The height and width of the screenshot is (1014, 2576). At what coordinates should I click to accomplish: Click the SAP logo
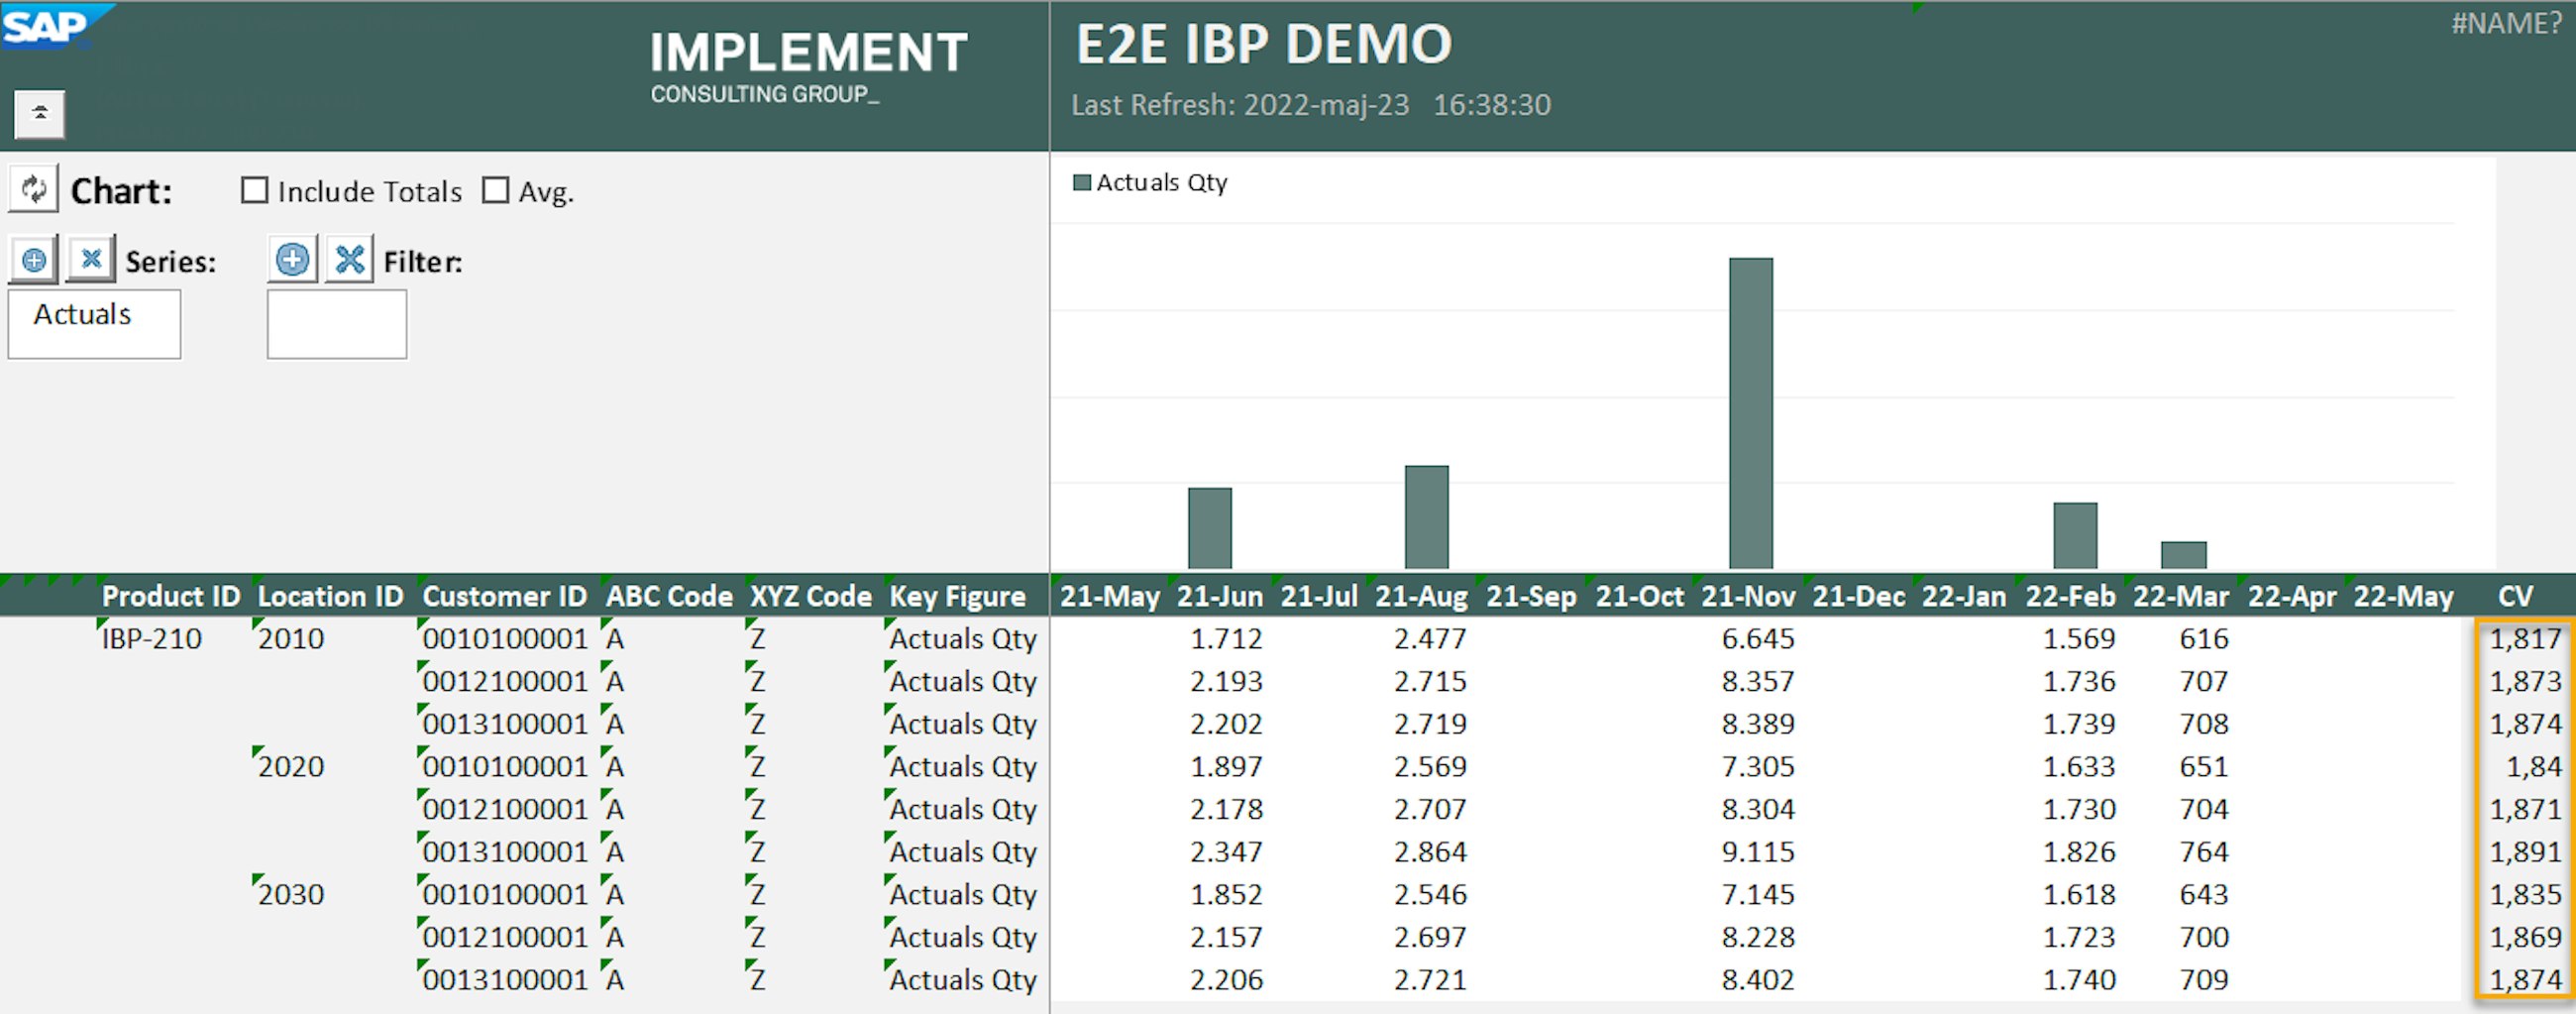(47, 27)
